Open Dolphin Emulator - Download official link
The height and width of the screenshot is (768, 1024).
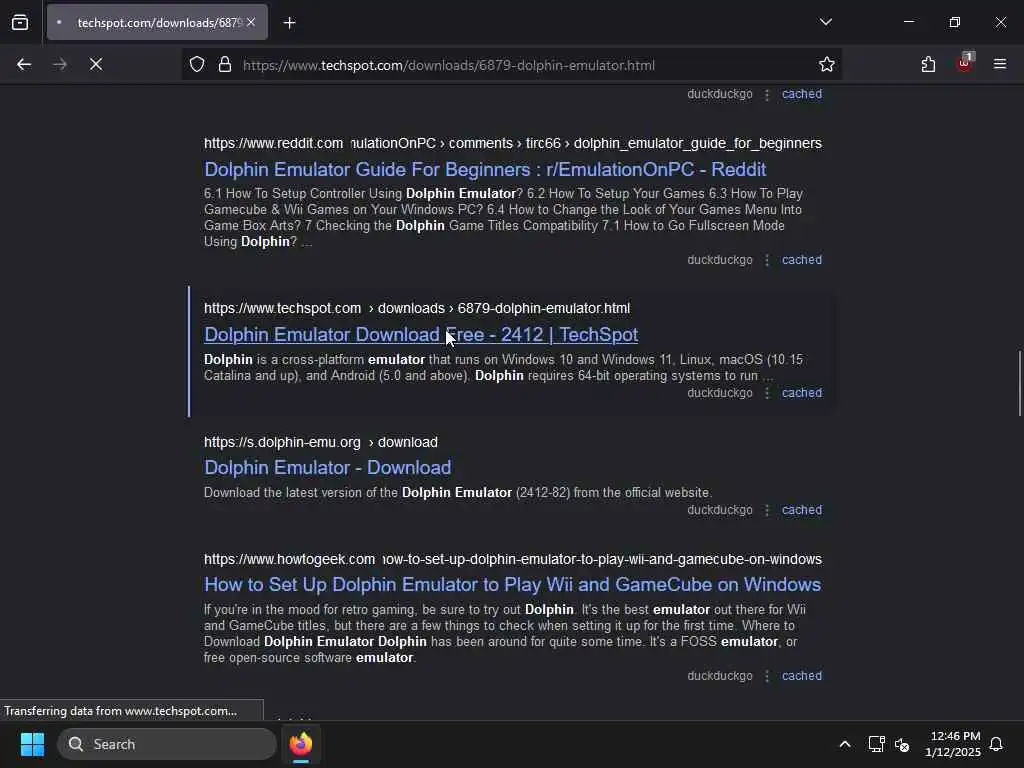327,468
